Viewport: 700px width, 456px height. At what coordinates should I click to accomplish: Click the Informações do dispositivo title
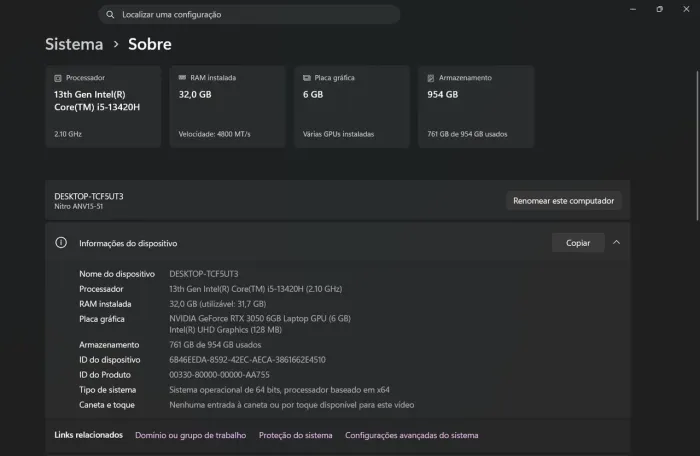point(128,243)
